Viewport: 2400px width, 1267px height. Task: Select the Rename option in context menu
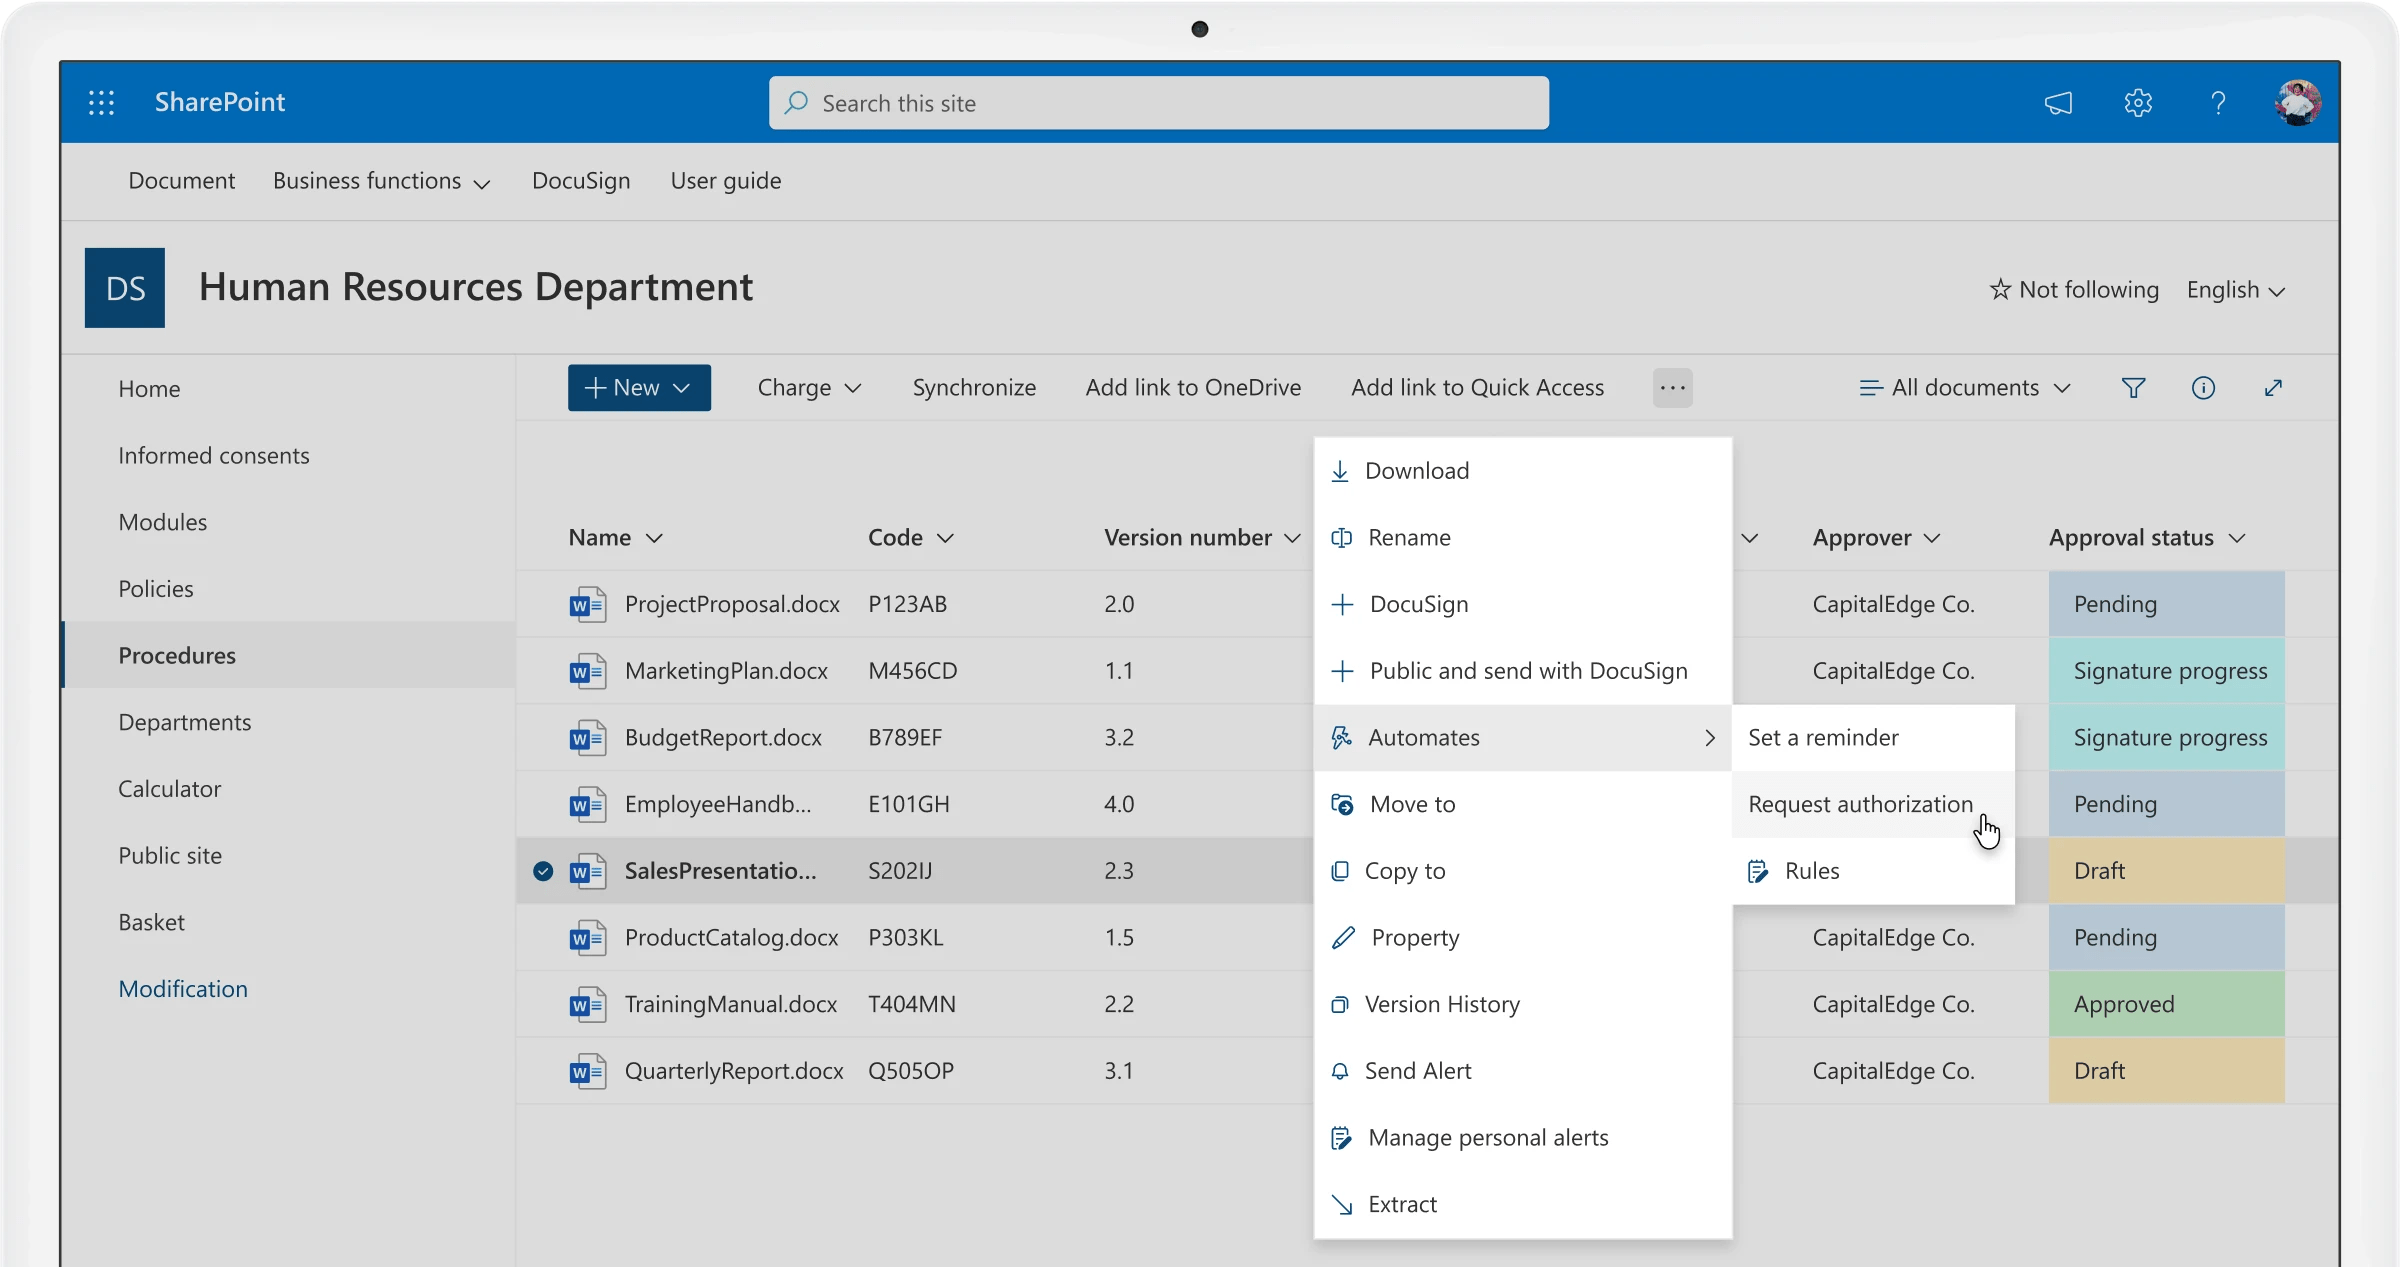tap(1409, 537)
